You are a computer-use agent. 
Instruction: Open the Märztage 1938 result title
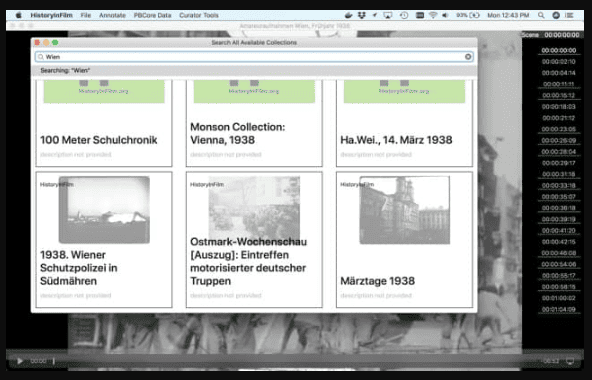[378, 281]
